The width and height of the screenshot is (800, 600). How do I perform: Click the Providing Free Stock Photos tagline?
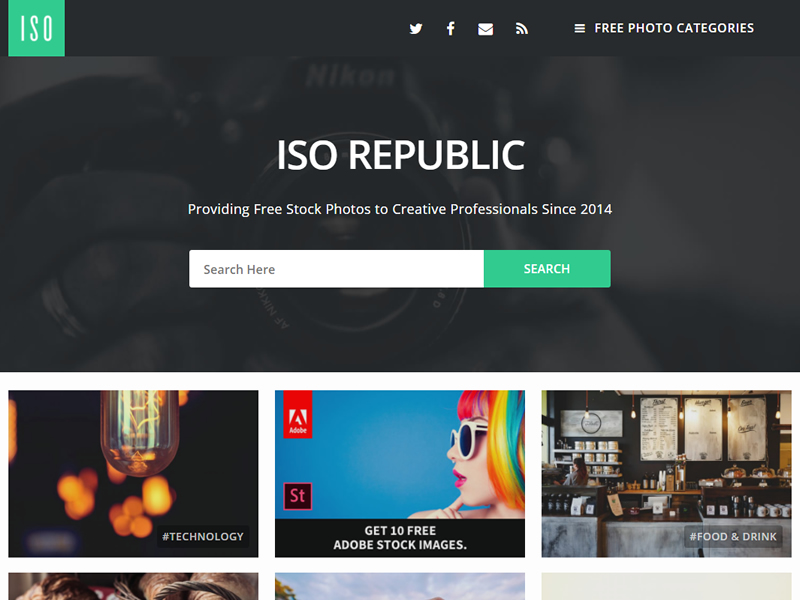click(x=400, y=209)
